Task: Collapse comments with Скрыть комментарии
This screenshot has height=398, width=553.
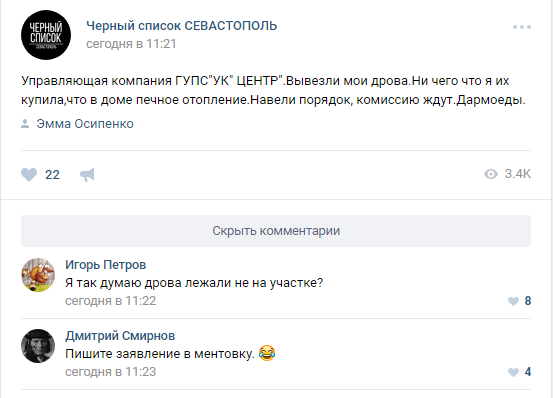Action: click(x=276, y=231)
